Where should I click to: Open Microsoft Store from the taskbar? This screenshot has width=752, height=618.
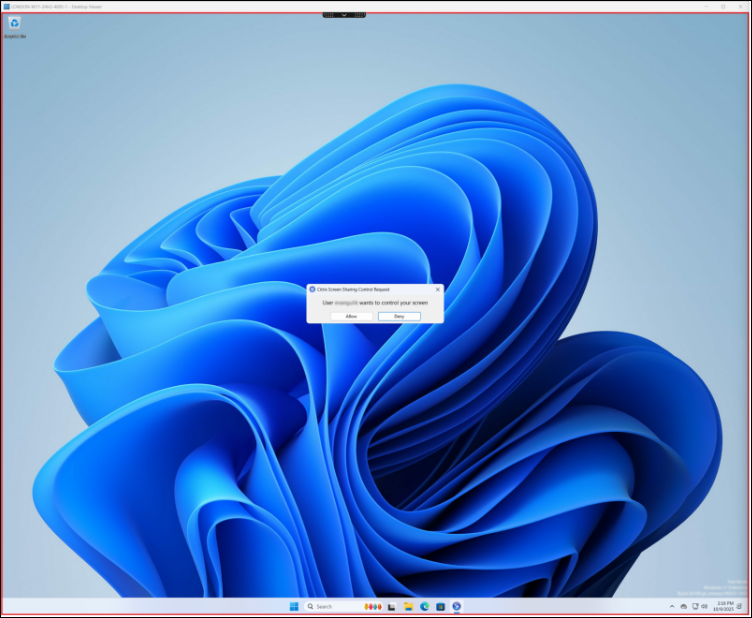coord(440,606)
